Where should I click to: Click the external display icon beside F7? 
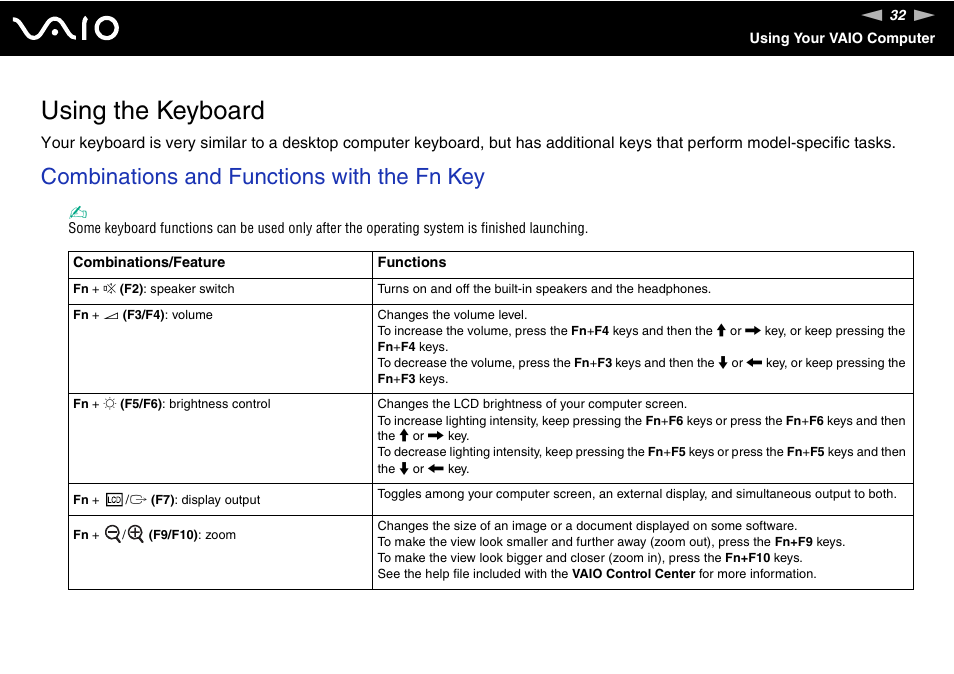[x=138, y=500]
